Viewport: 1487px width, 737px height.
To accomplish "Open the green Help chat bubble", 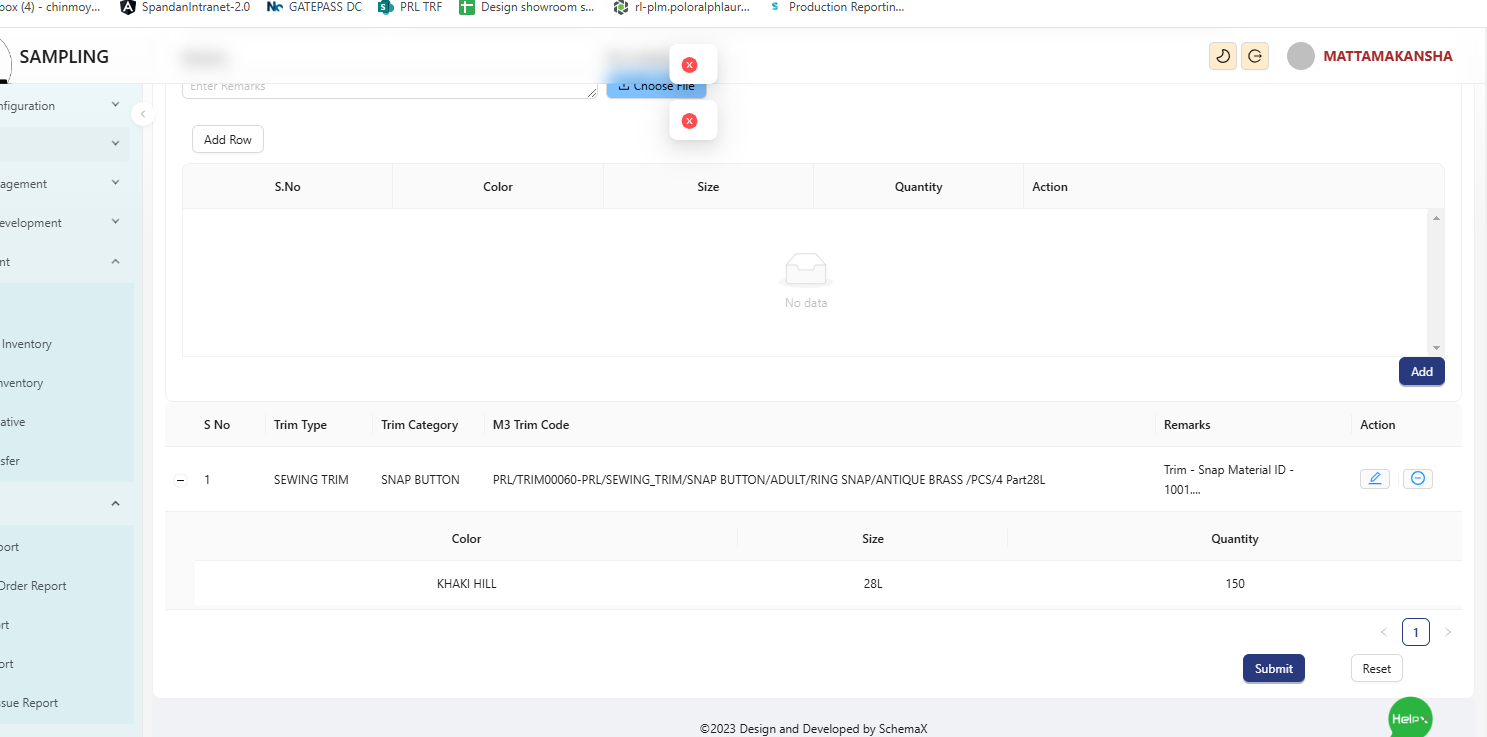I will 1410,717.
